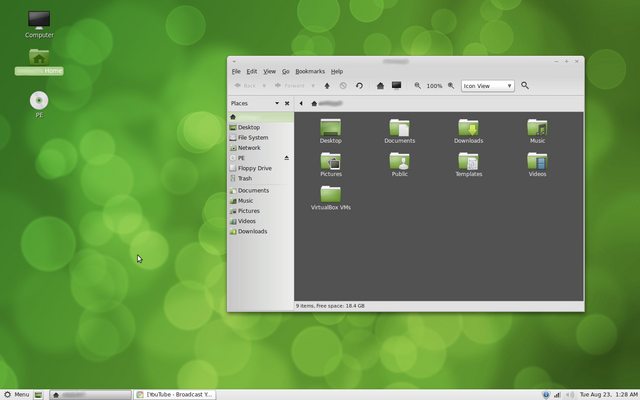Open the Downloads folder in icon view
This screenshot has width=640, height=400.
click(x=469, y=131)
